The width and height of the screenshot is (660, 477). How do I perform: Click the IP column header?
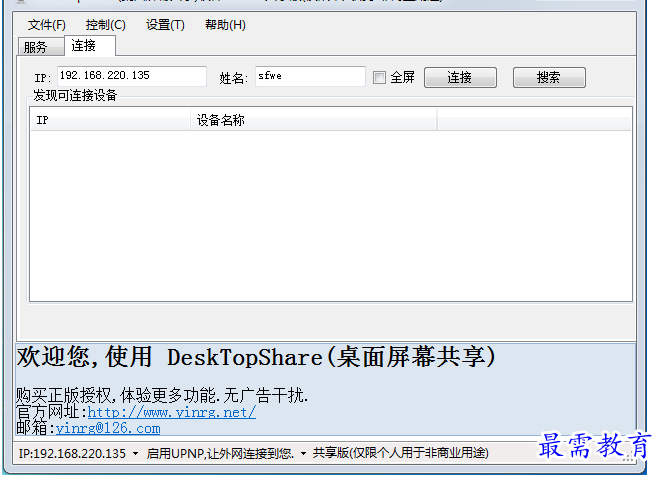coord(110,120)
